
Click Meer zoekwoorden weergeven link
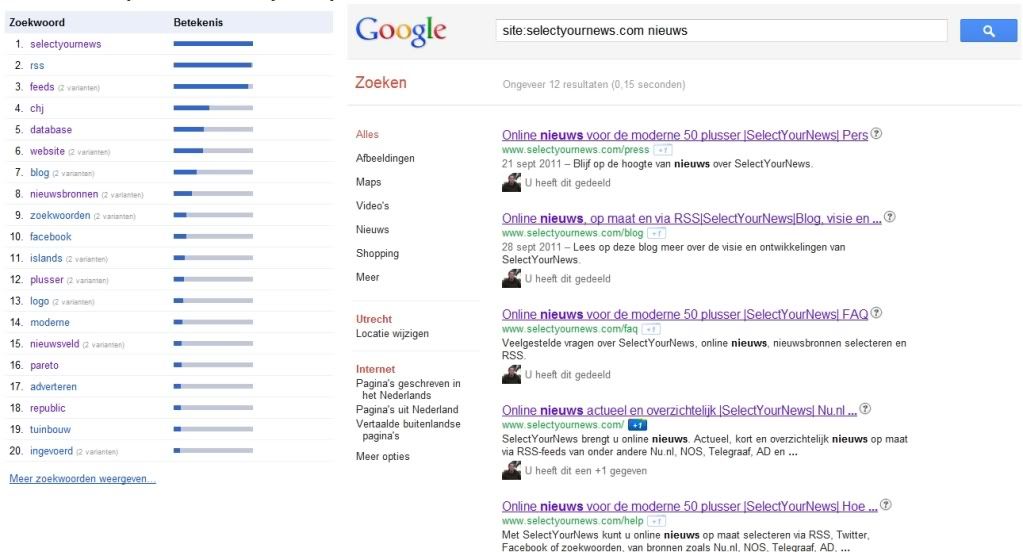[82, 479]
